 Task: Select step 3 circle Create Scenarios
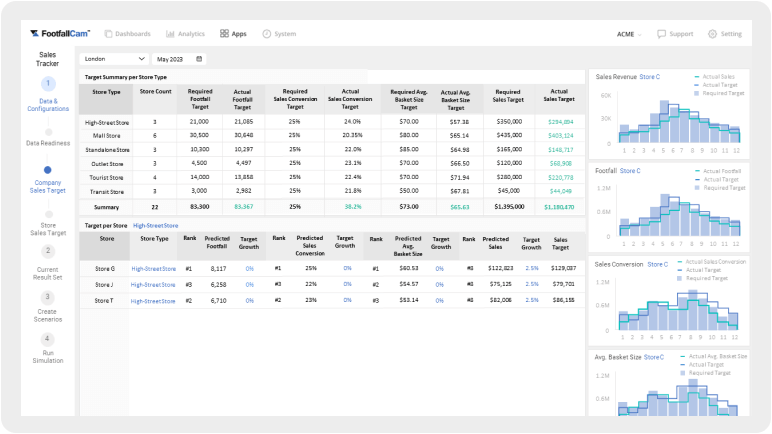pyautogui.click(x=48, y=297)
